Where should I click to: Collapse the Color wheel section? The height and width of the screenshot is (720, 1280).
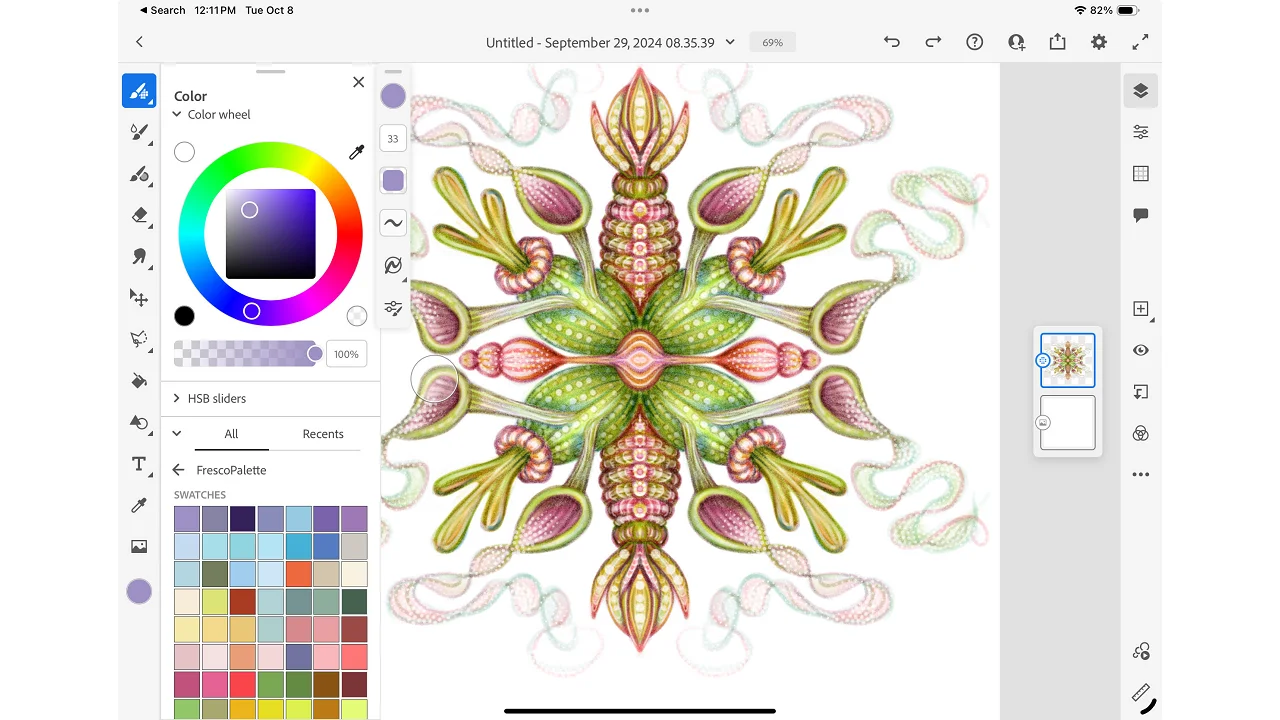point(177,115)
